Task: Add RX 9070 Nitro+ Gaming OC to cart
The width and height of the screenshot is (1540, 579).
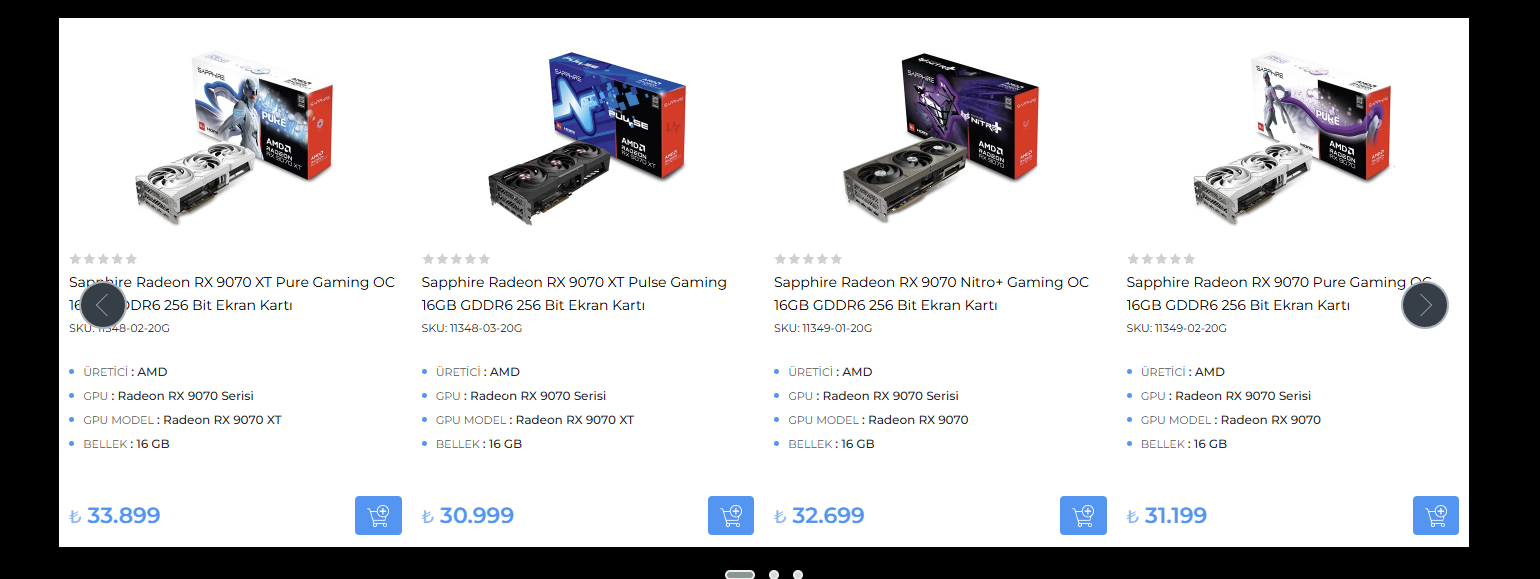Action: point(1083,516)
